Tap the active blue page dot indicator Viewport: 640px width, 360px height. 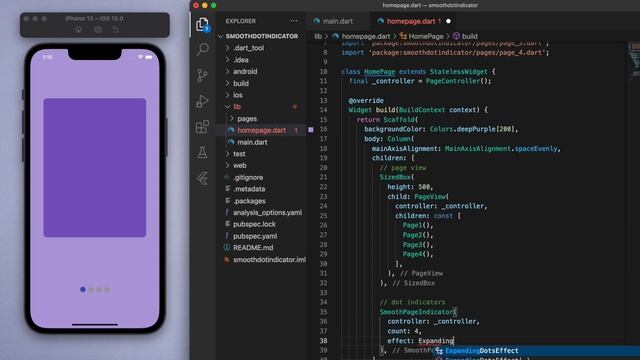tap(83, 289)
